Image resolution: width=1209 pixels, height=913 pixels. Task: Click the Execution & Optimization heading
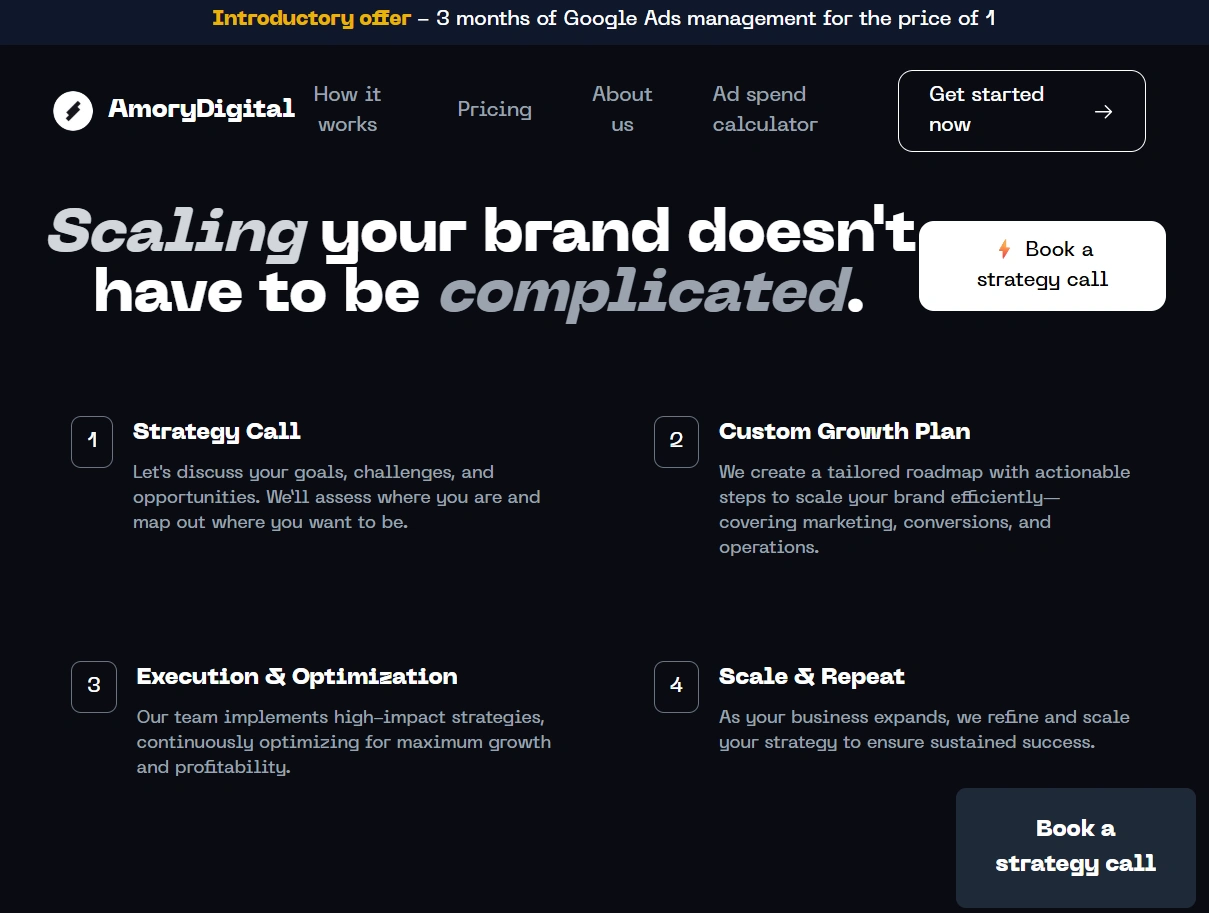click(297, 676)
